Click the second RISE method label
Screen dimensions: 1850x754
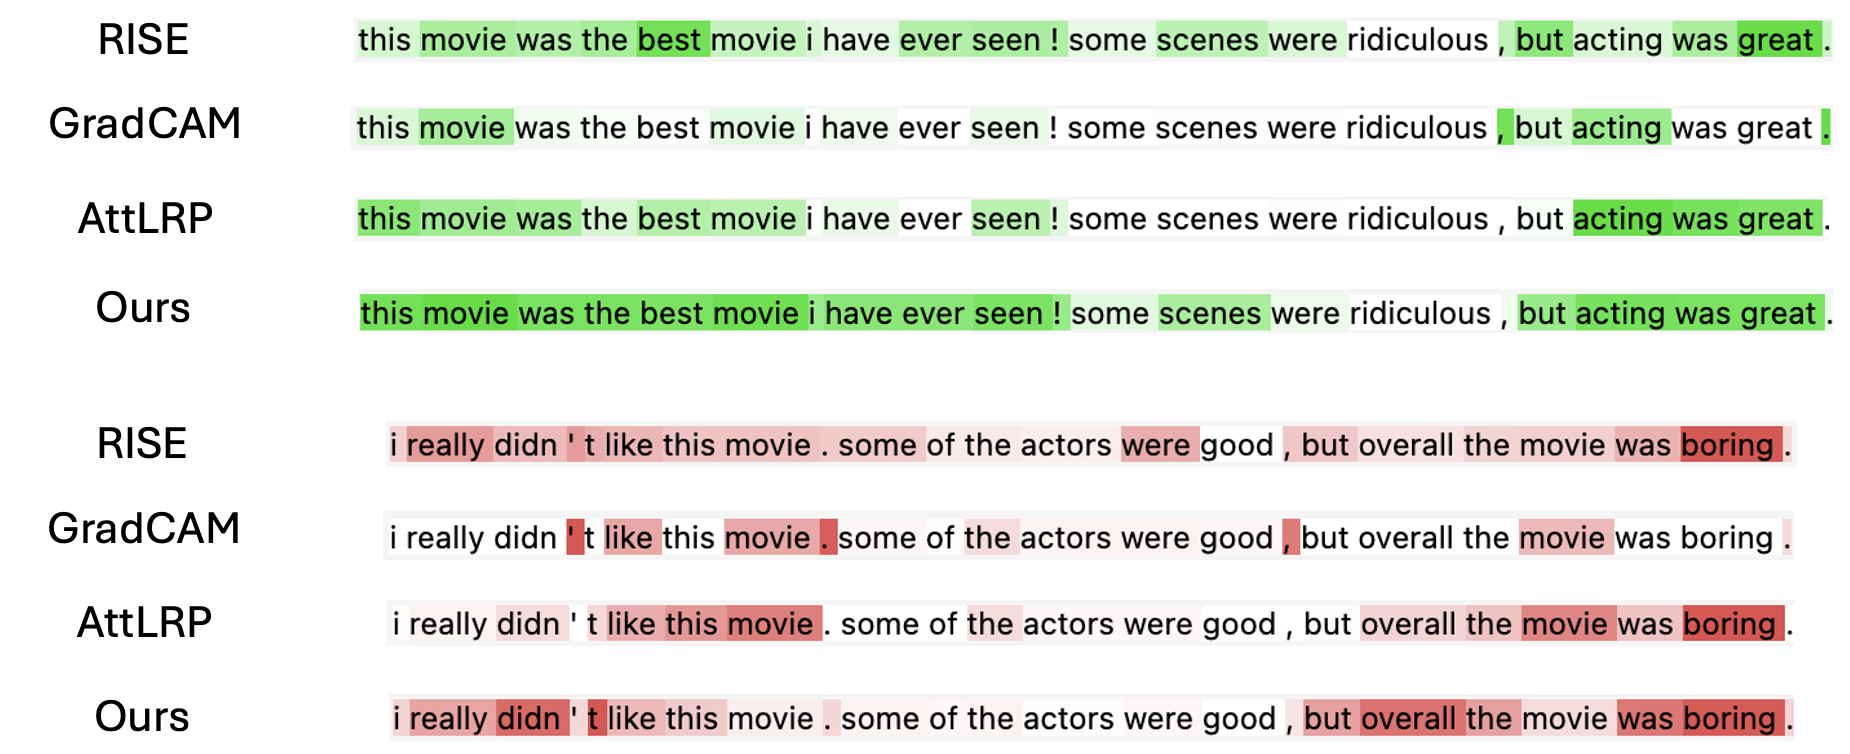pos(142,443)
